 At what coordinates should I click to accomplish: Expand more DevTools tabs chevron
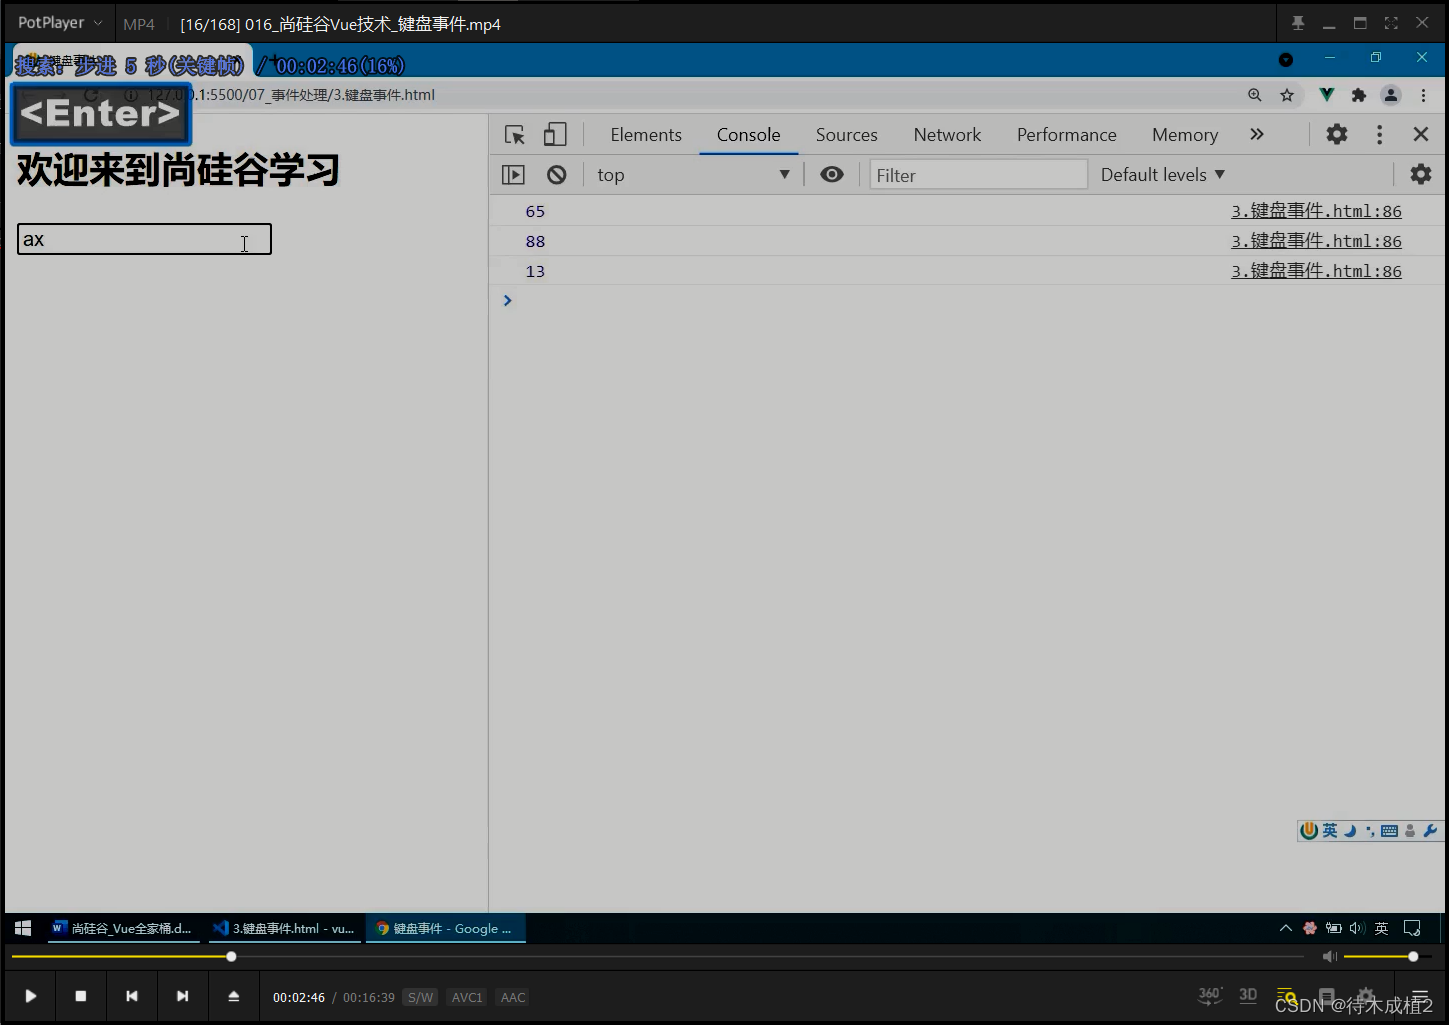pos(1257,134)
